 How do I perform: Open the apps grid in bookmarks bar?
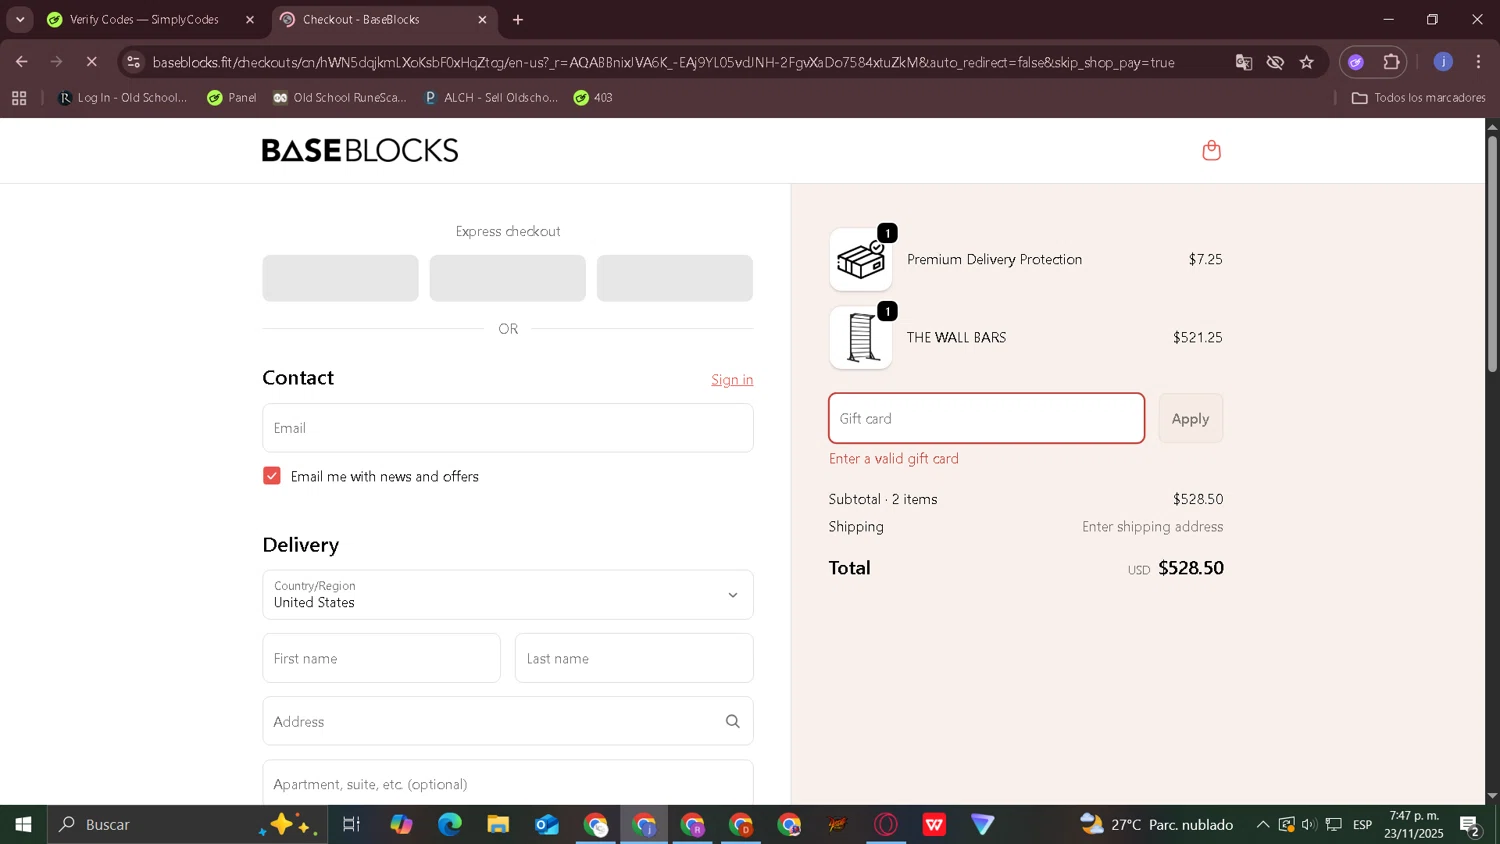coord(19,98)
